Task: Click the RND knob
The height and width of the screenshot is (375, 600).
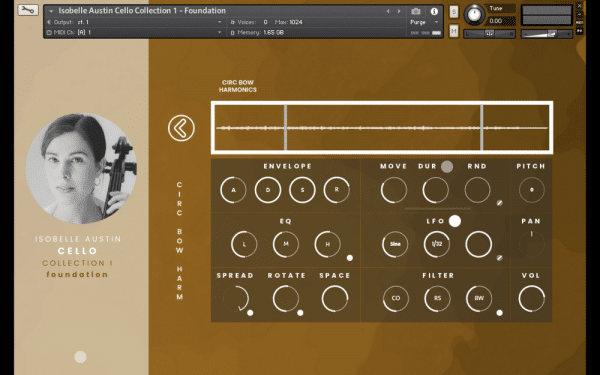Action: click(x=478, y=190)
